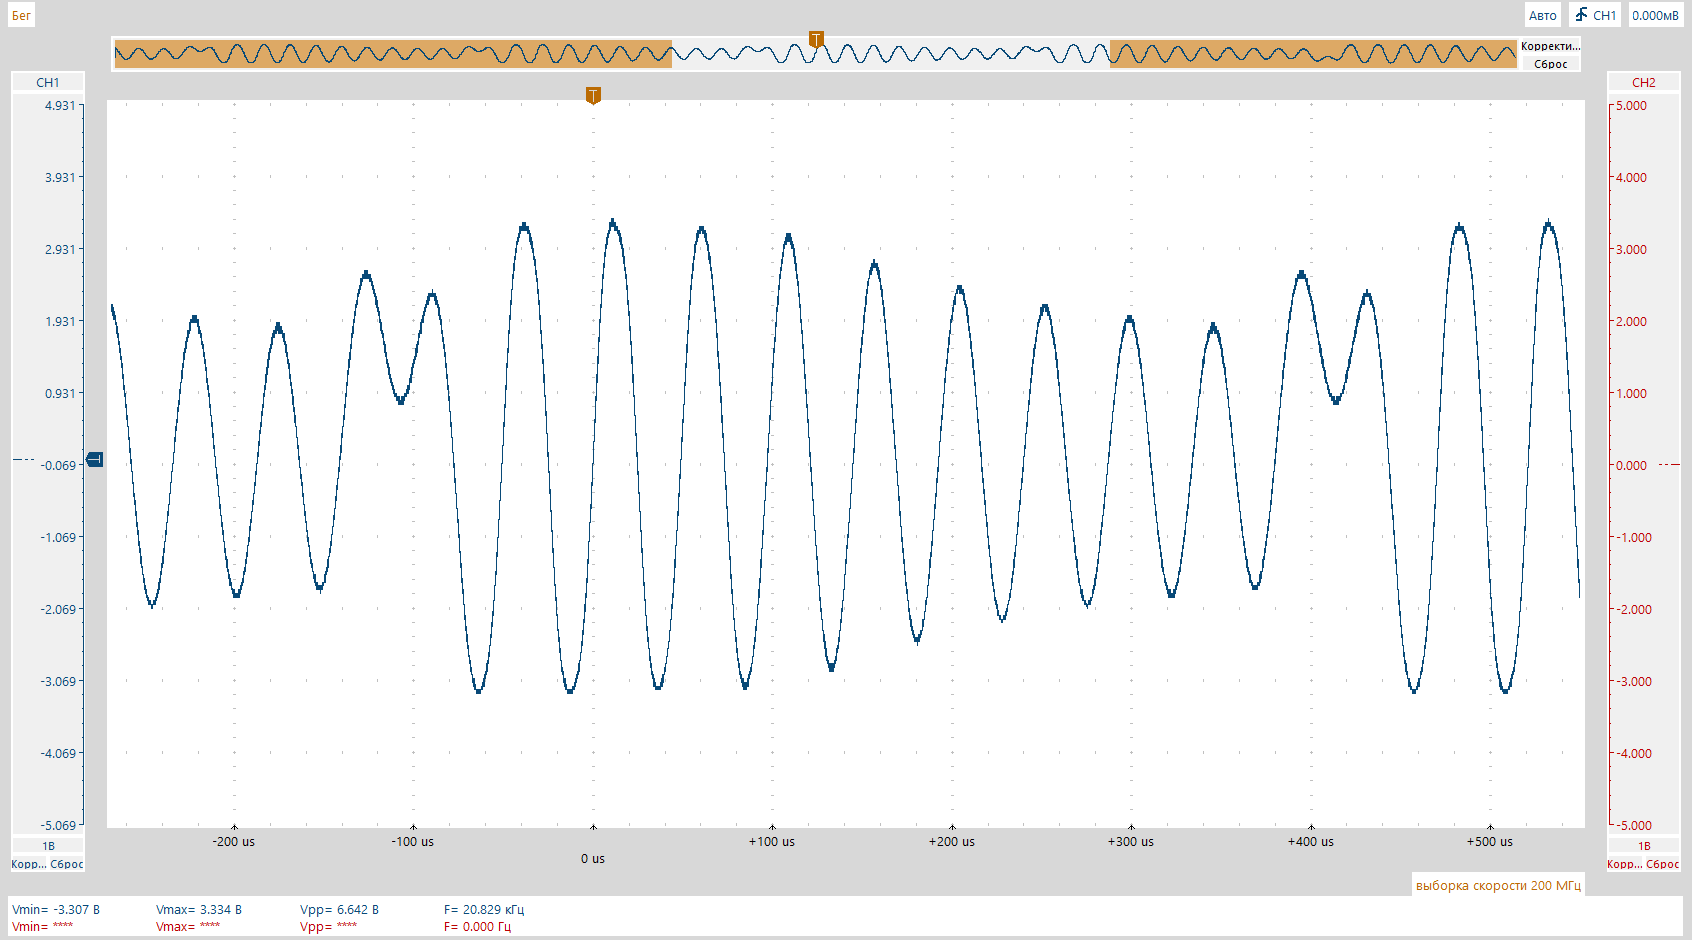Click Сброс under the CH1 scale
The image size is (1692, 940).
tap(67, 864)
